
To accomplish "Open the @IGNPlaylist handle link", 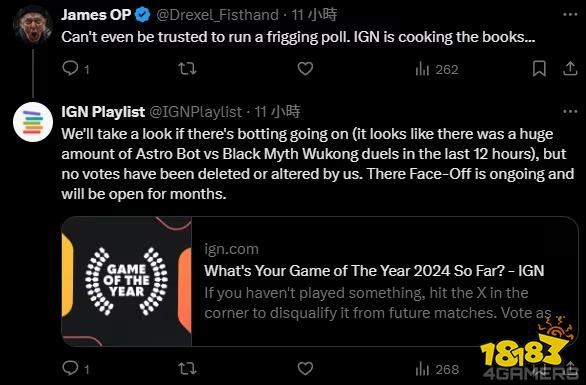I will (196, 112).
